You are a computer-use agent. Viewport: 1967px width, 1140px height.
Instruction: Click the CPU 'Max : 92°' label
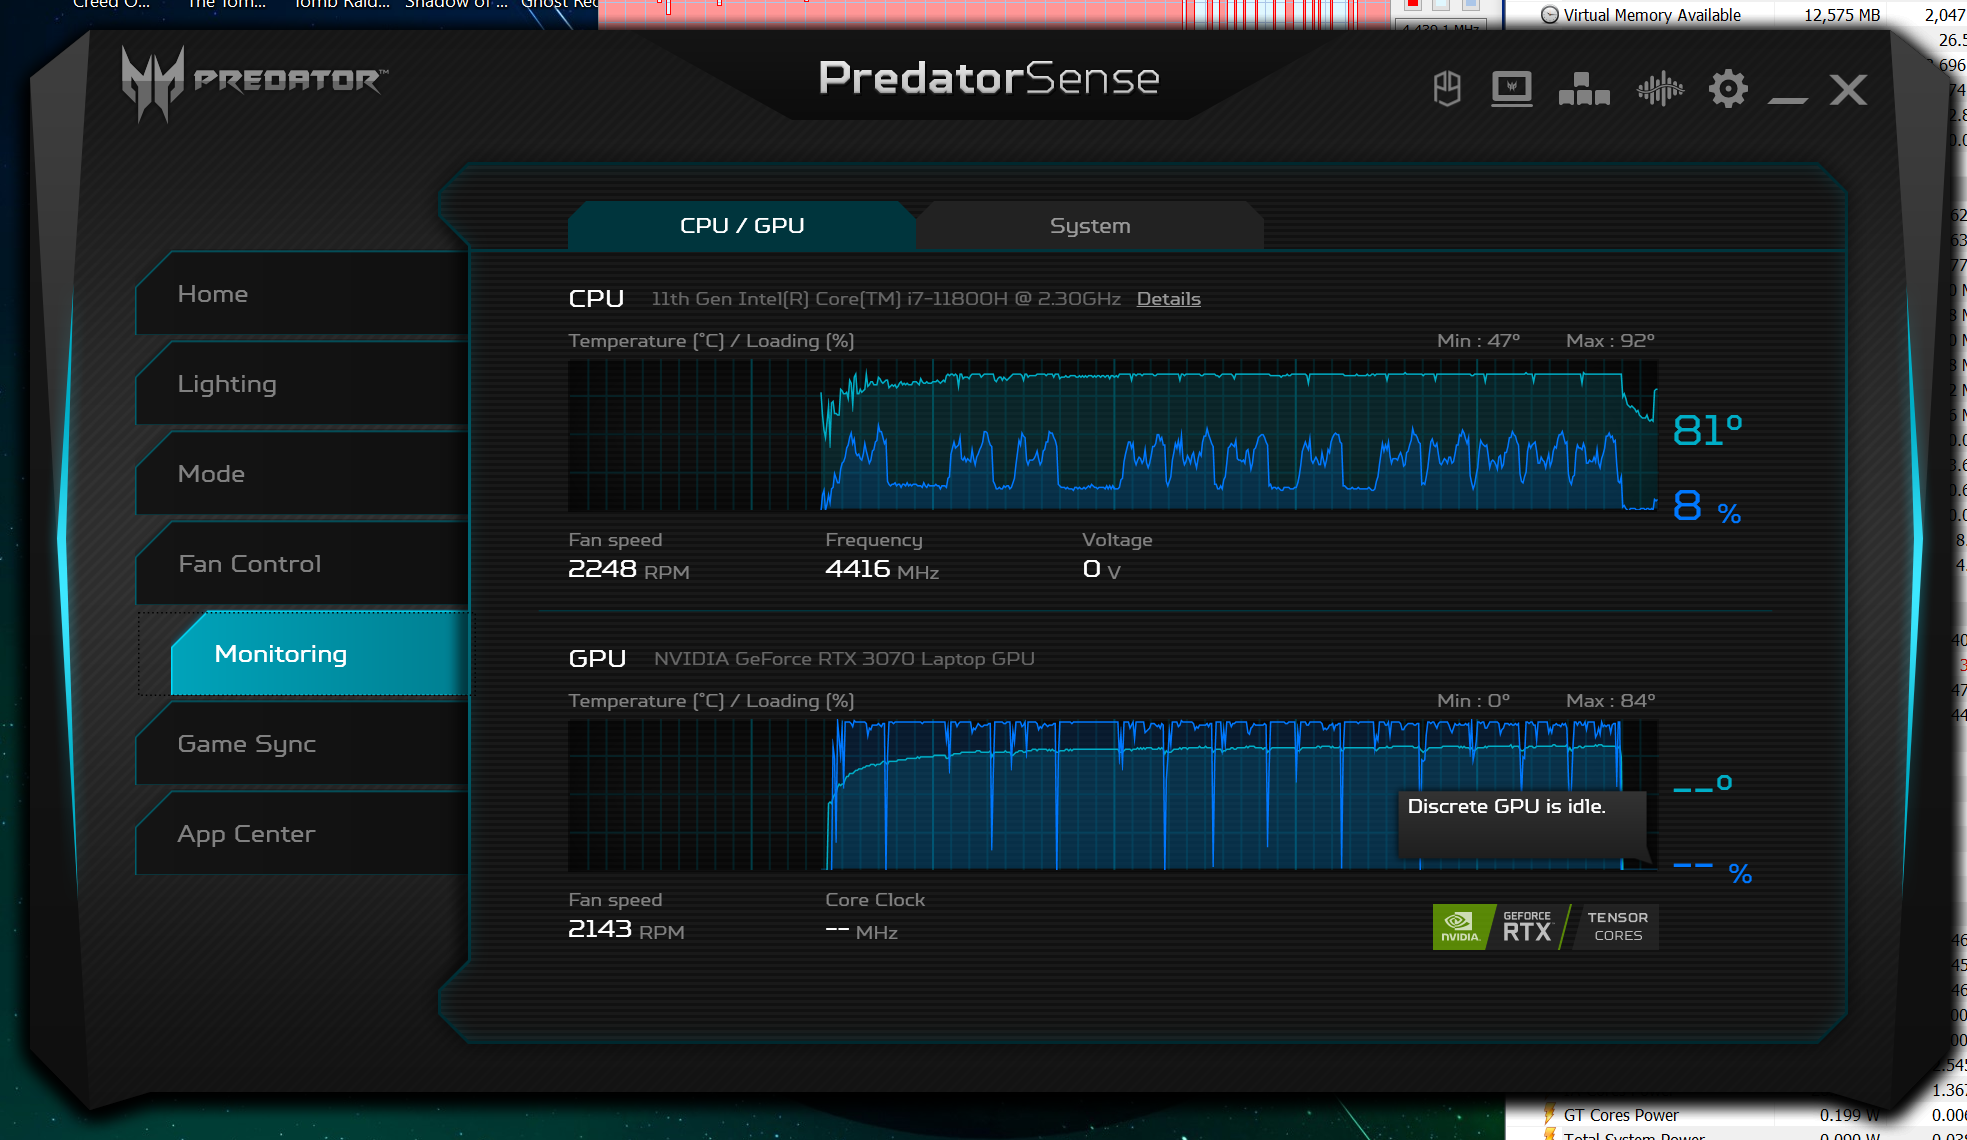1610,341
